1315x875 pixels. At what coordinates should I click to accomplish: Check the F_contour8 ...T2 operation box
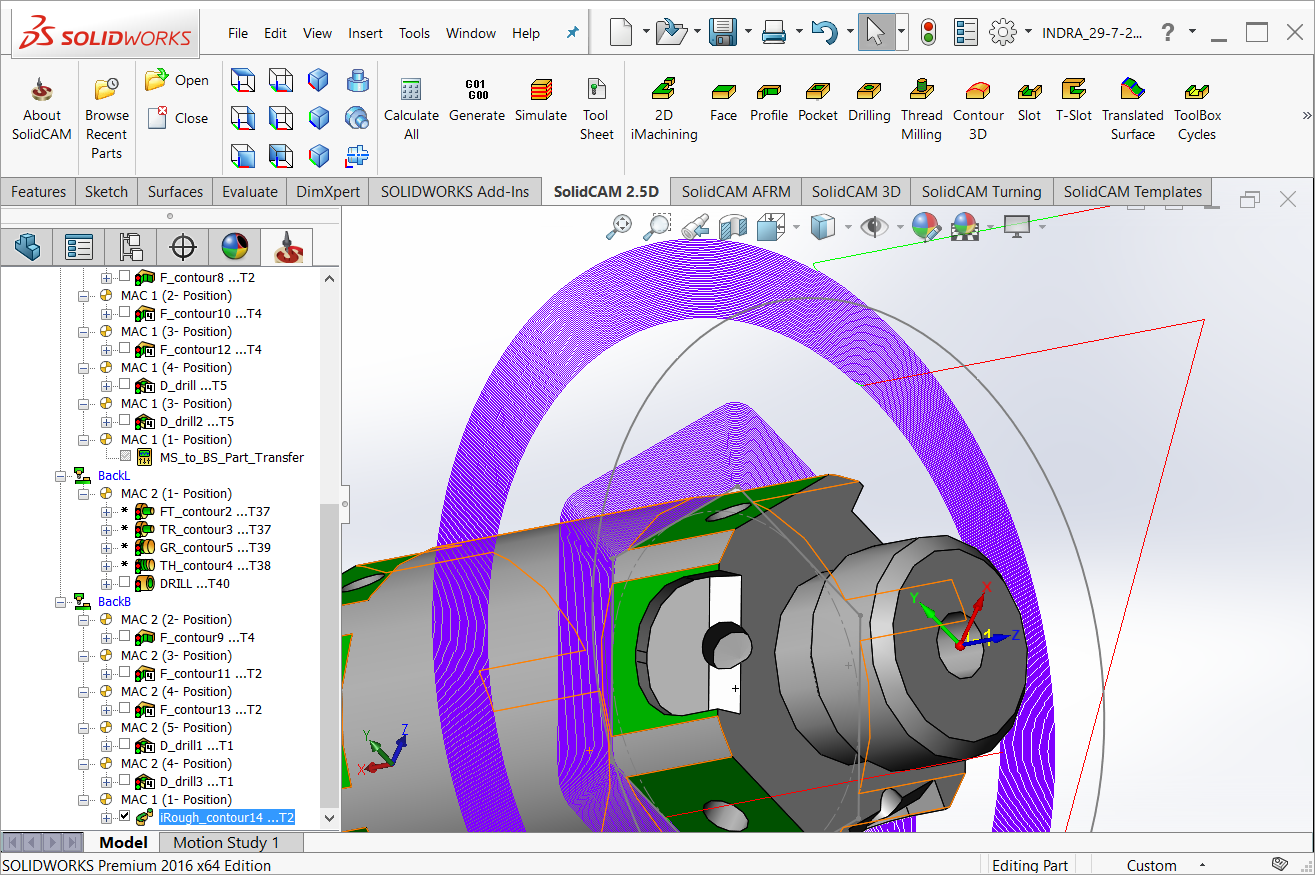(x=124, y=277)
